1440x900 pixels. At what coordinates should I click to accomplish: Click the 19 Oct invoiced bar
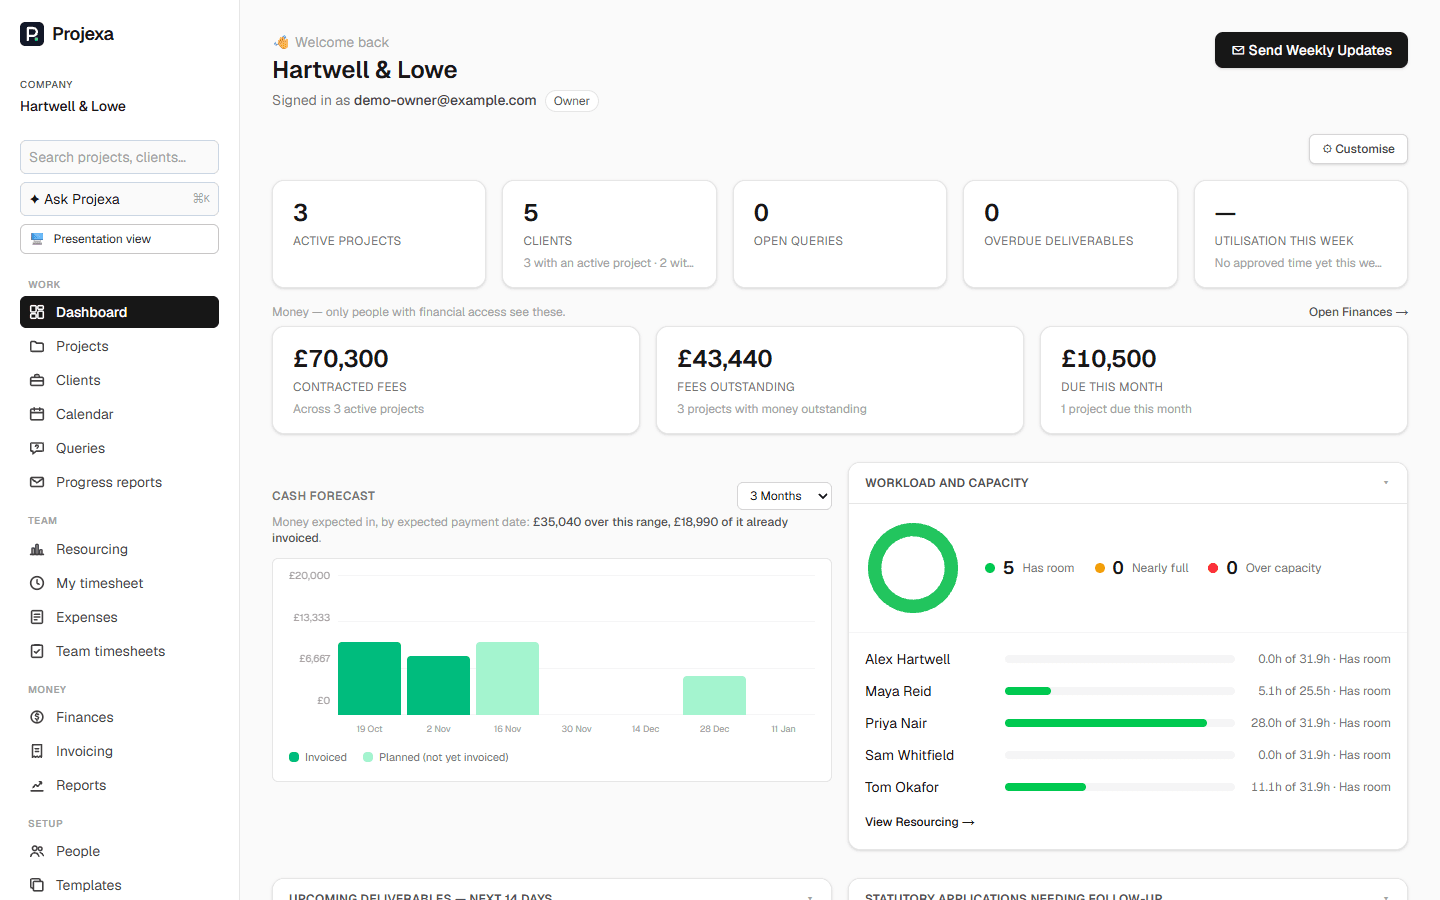pos(369,678)
